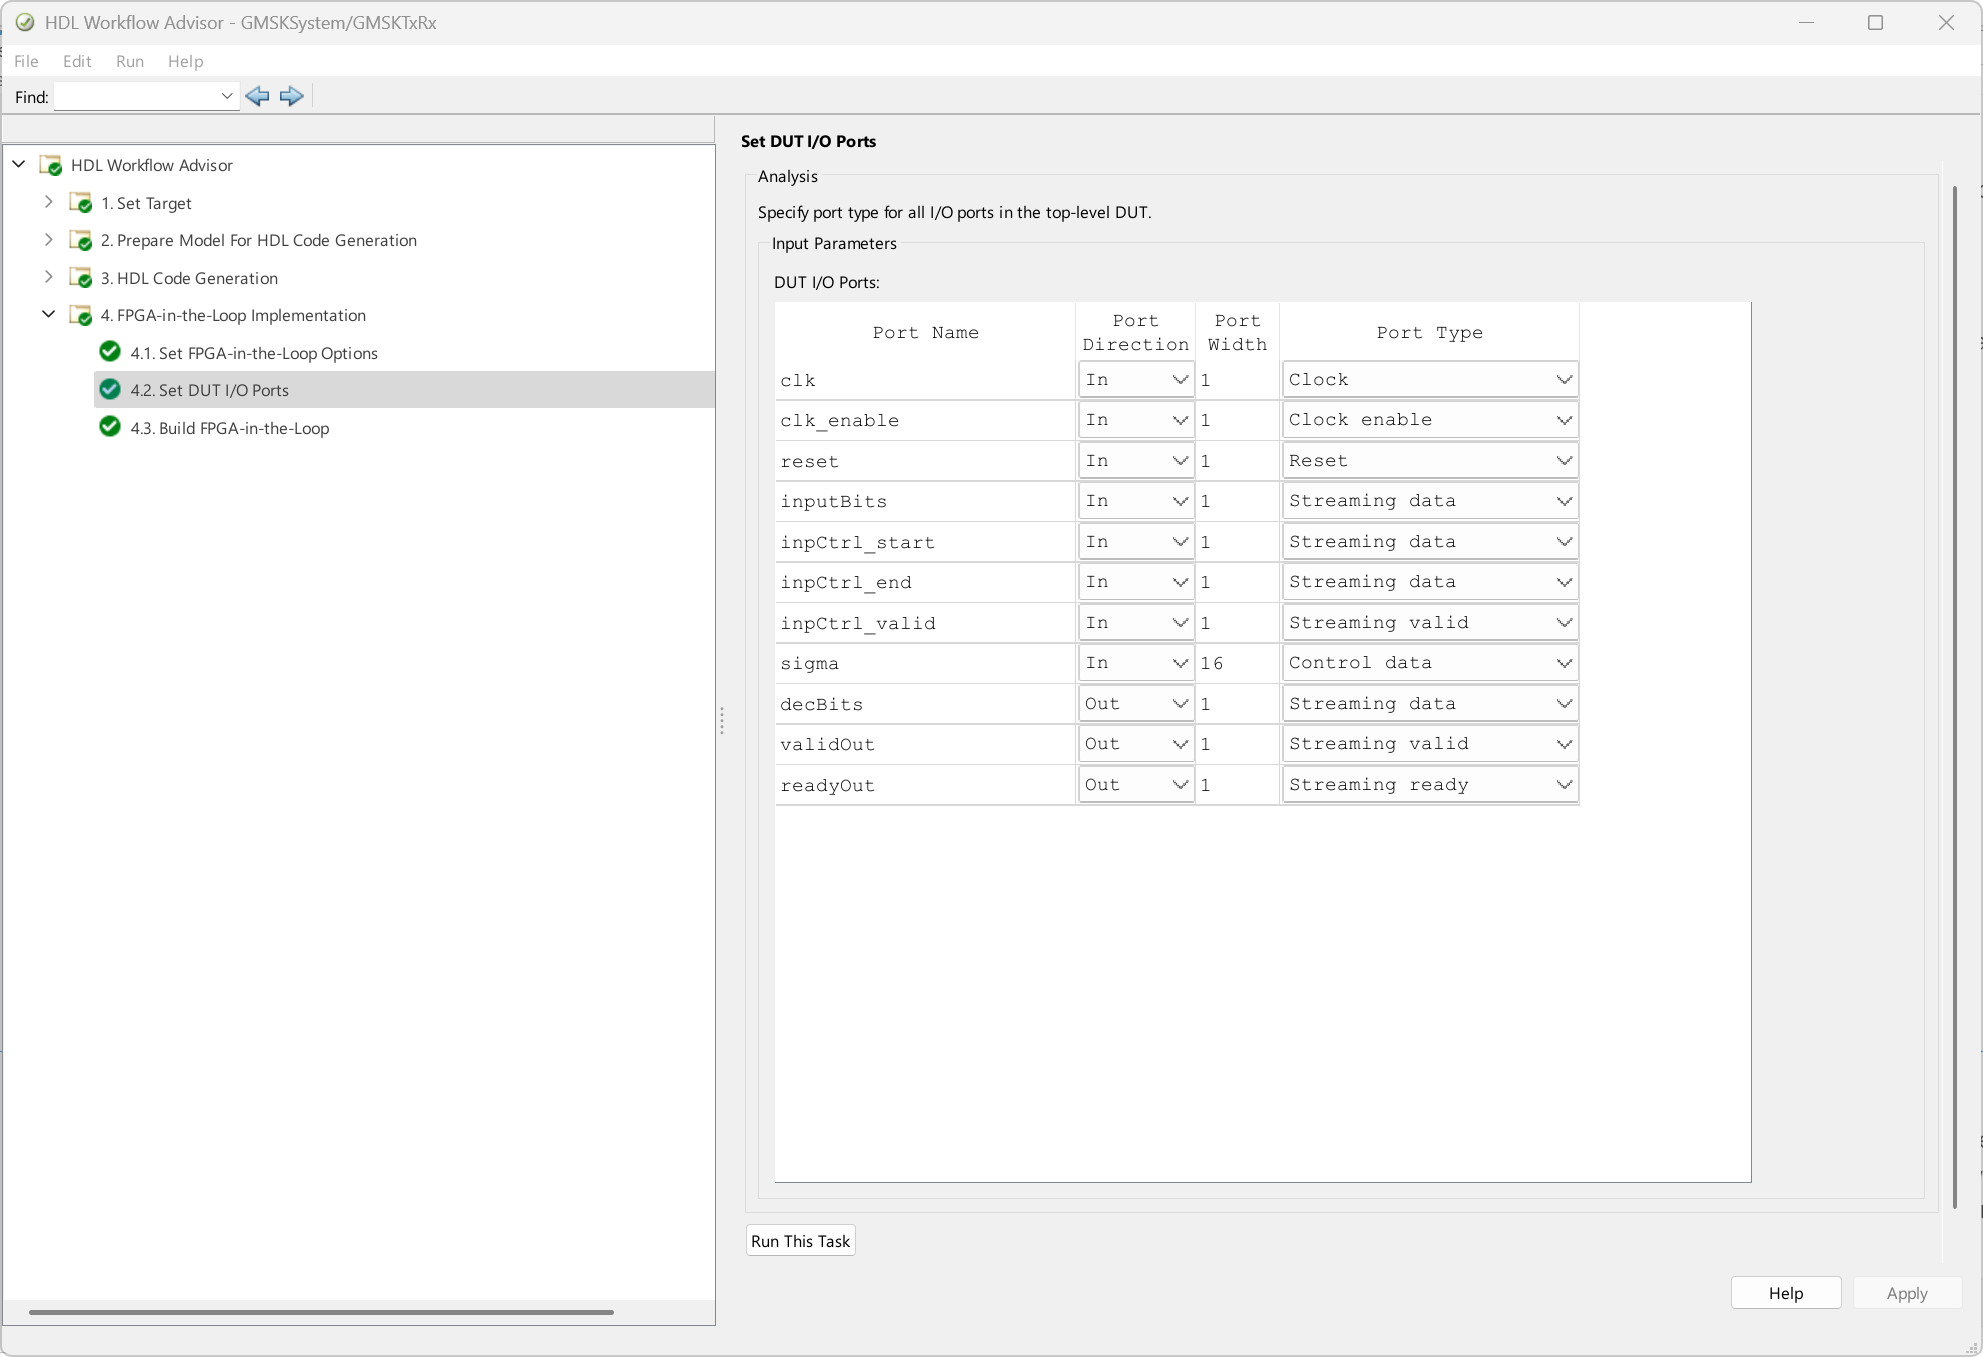Click the Find next blue arrow icon
The width and height of the screenshot is (1983, 1357).
291,96
